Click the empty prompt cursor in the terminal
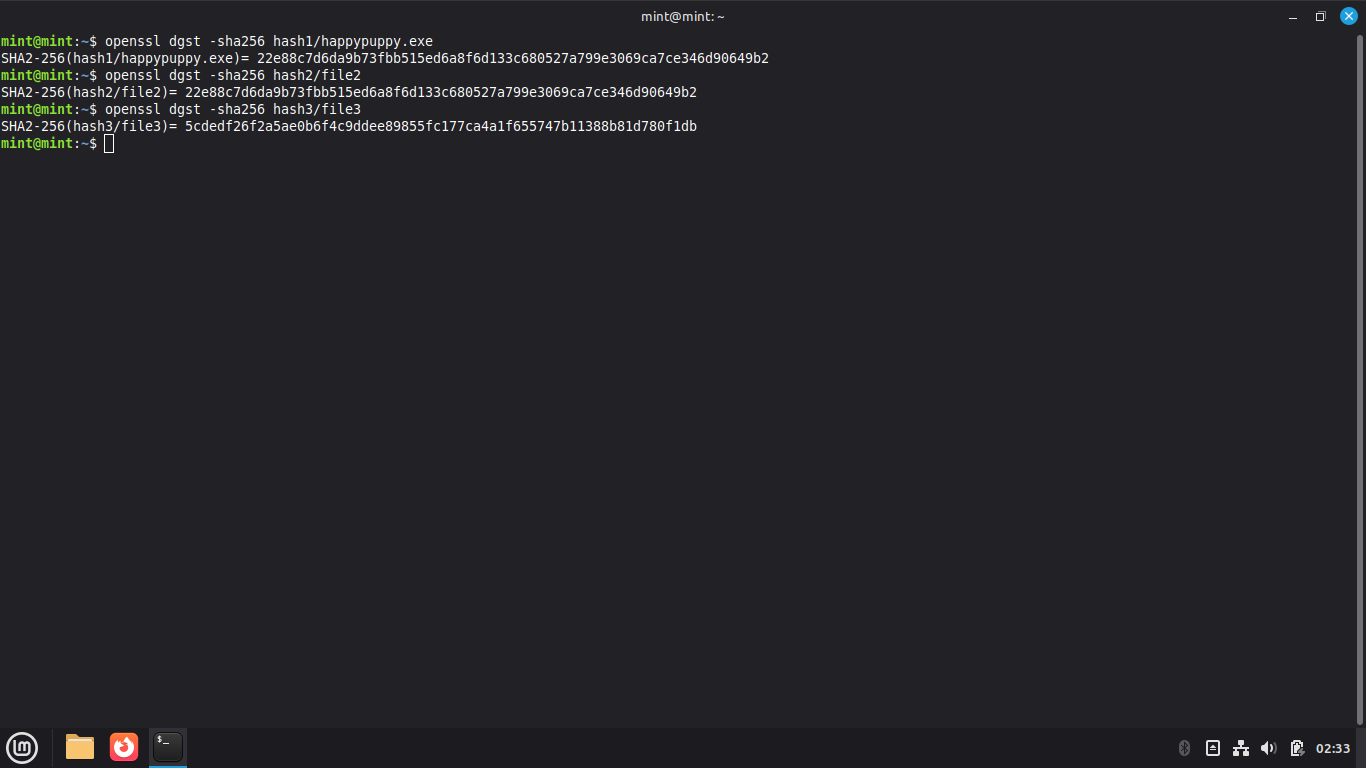1366x768 pixels. coord(109,144)
